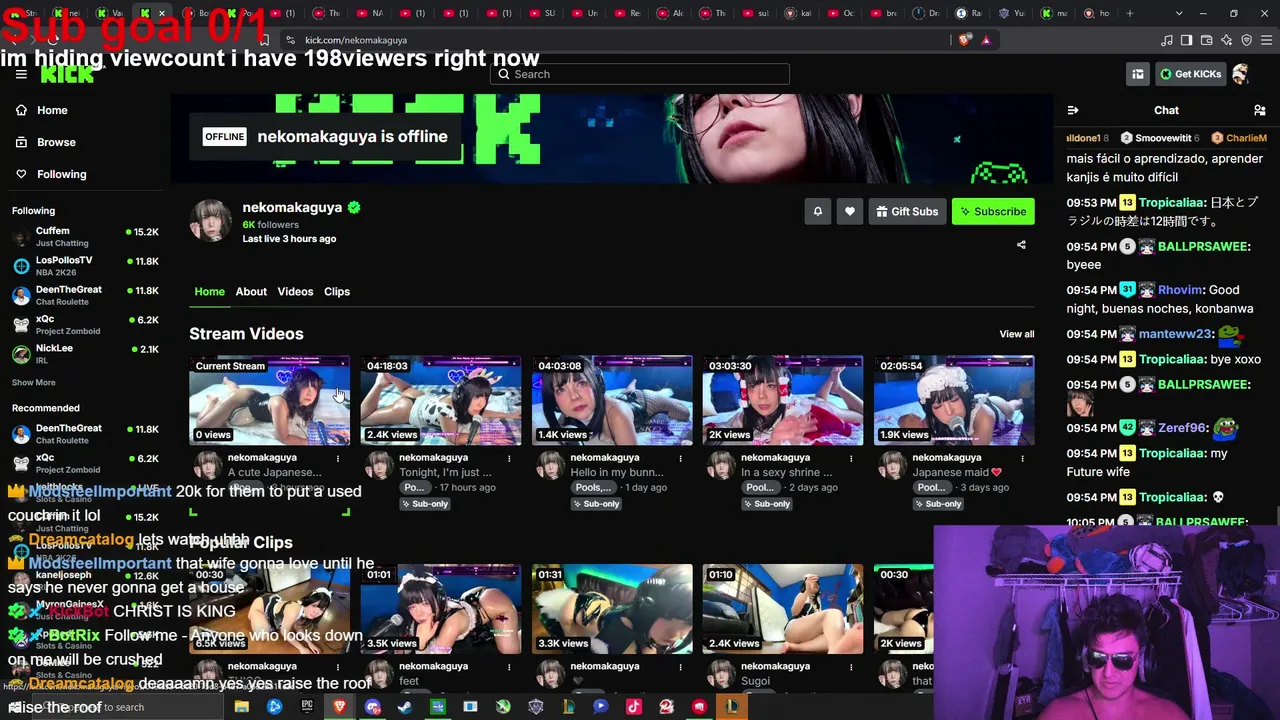The height and width of the screenshot is (720, 1280).
Task: Click the Home icon in the sidebar
Action: point(21,110)
